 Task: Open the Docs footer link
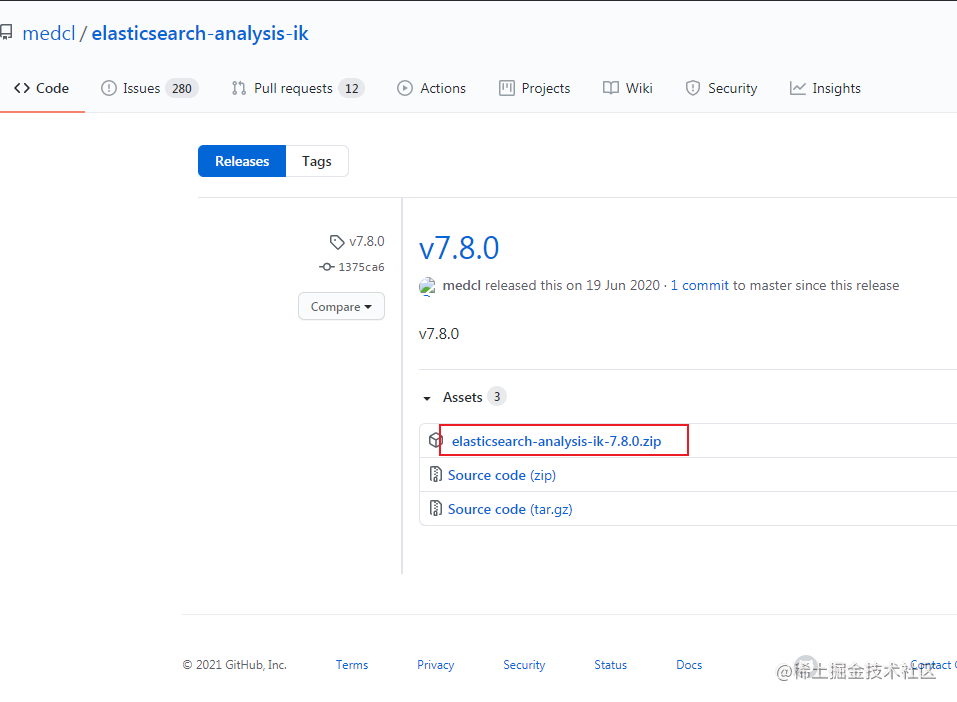[x=689, y=665]
